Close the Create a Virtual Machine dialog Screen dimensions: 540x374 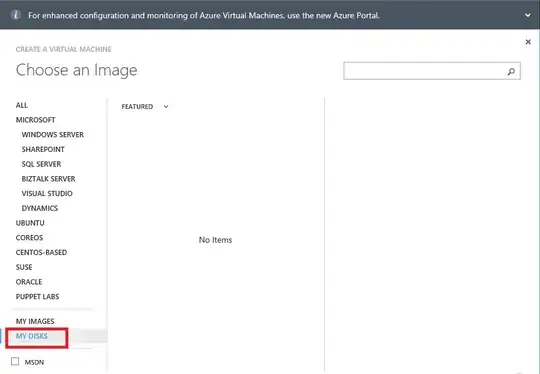point(528,42)
